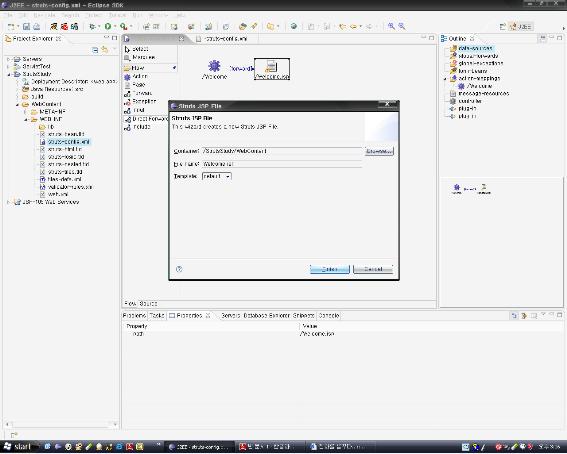Click the help question-mark icon in the dialog

pyautogui.click(x=179, y=269)
